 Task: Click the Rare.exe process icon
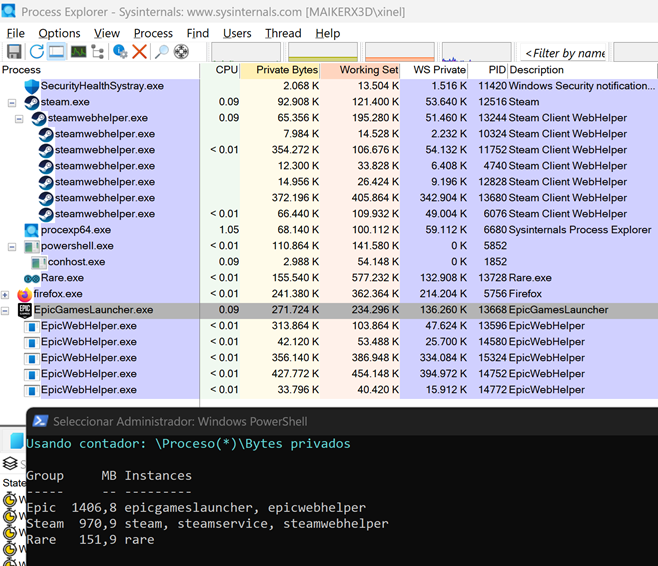pos(31,279)
